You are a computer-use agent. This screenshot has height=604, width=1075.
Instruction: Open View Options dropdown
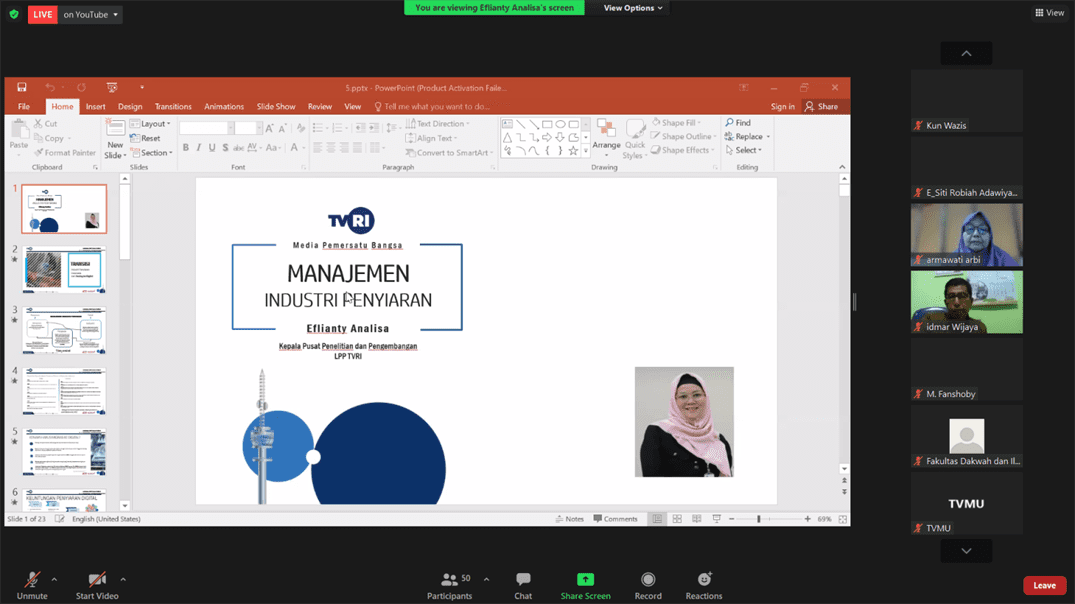tap(633, 8)
